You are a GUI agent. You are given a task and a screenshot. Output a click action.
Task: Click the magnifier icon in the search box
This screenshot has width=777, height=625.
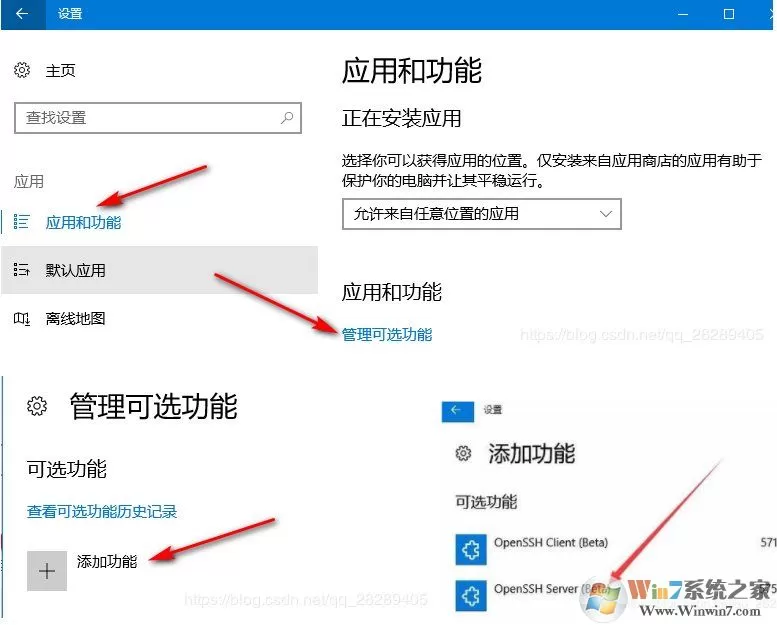pos(286,118)
